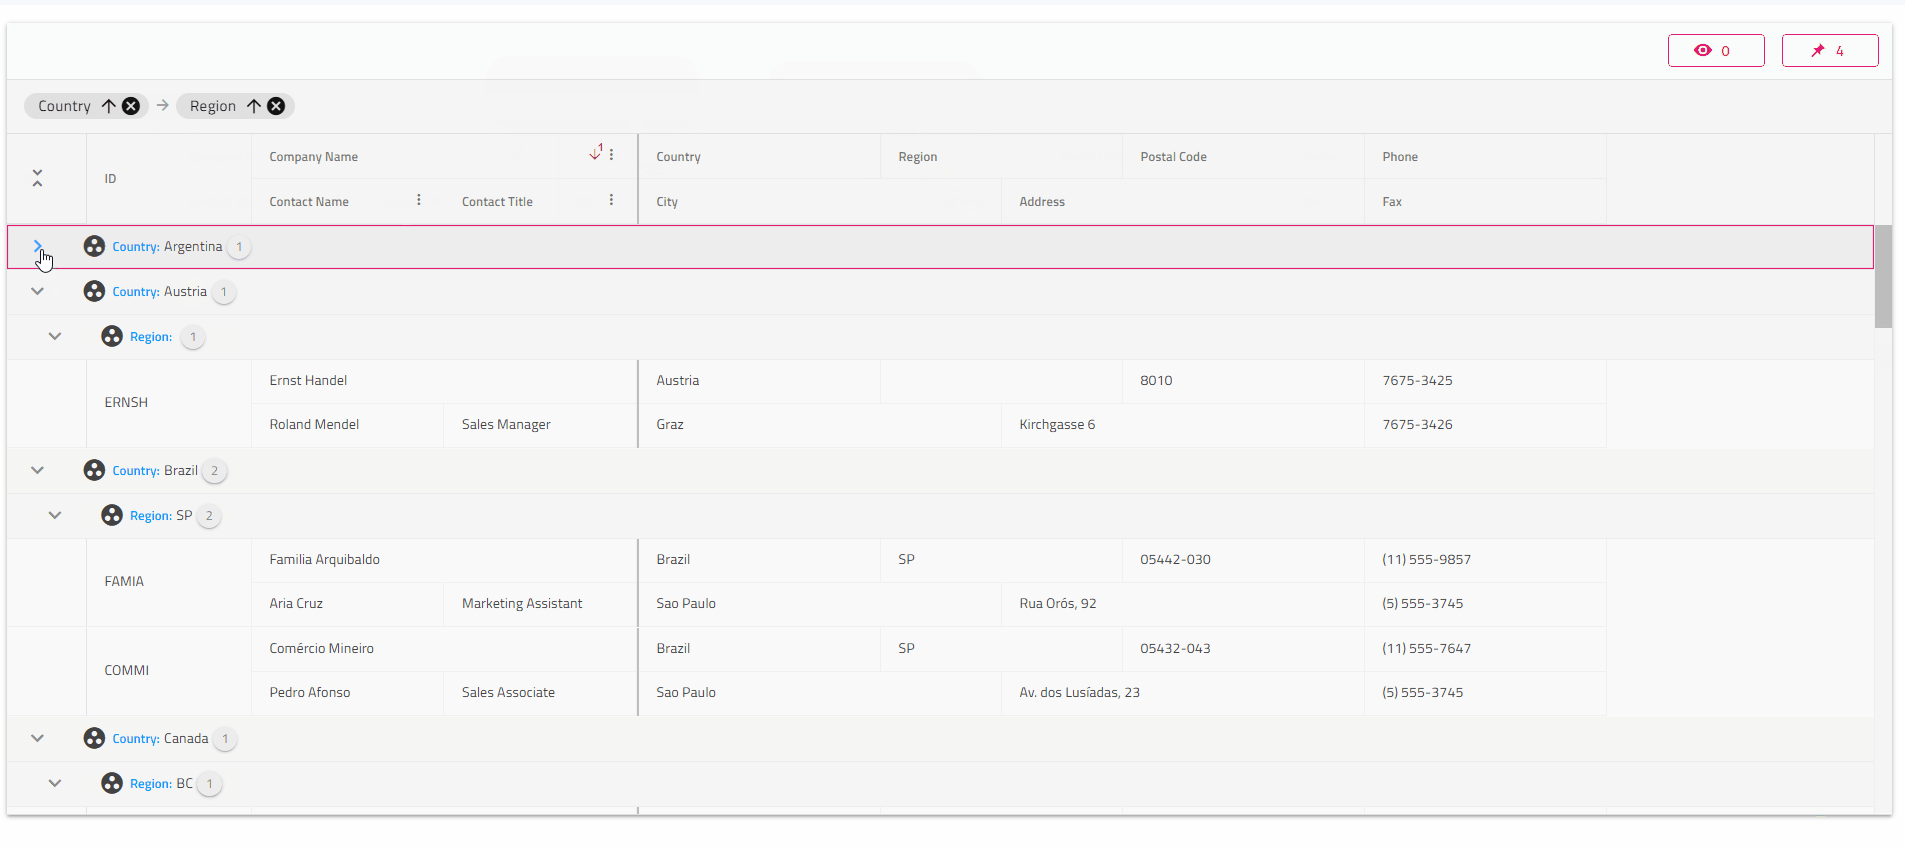Open Contact Name column options menu

419,200
